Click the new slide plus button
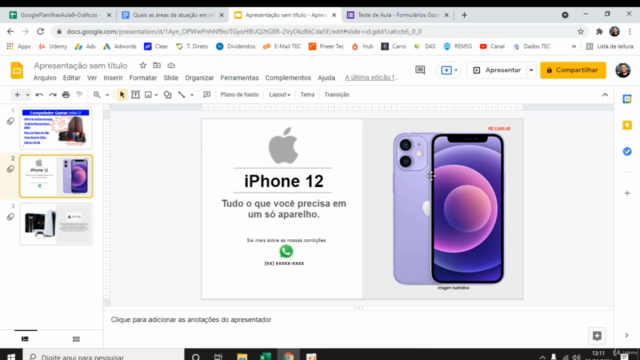 17,95
